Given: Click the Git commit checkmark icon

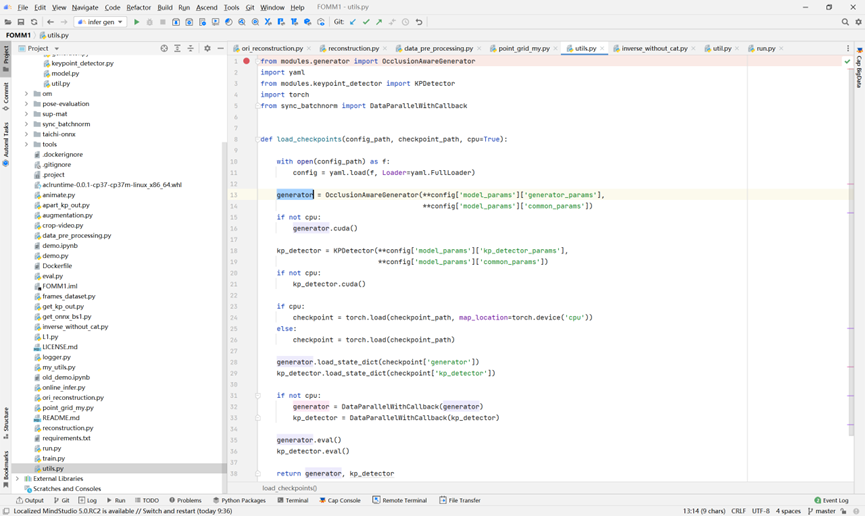Looking at the screenshot, I should (366, 22).
